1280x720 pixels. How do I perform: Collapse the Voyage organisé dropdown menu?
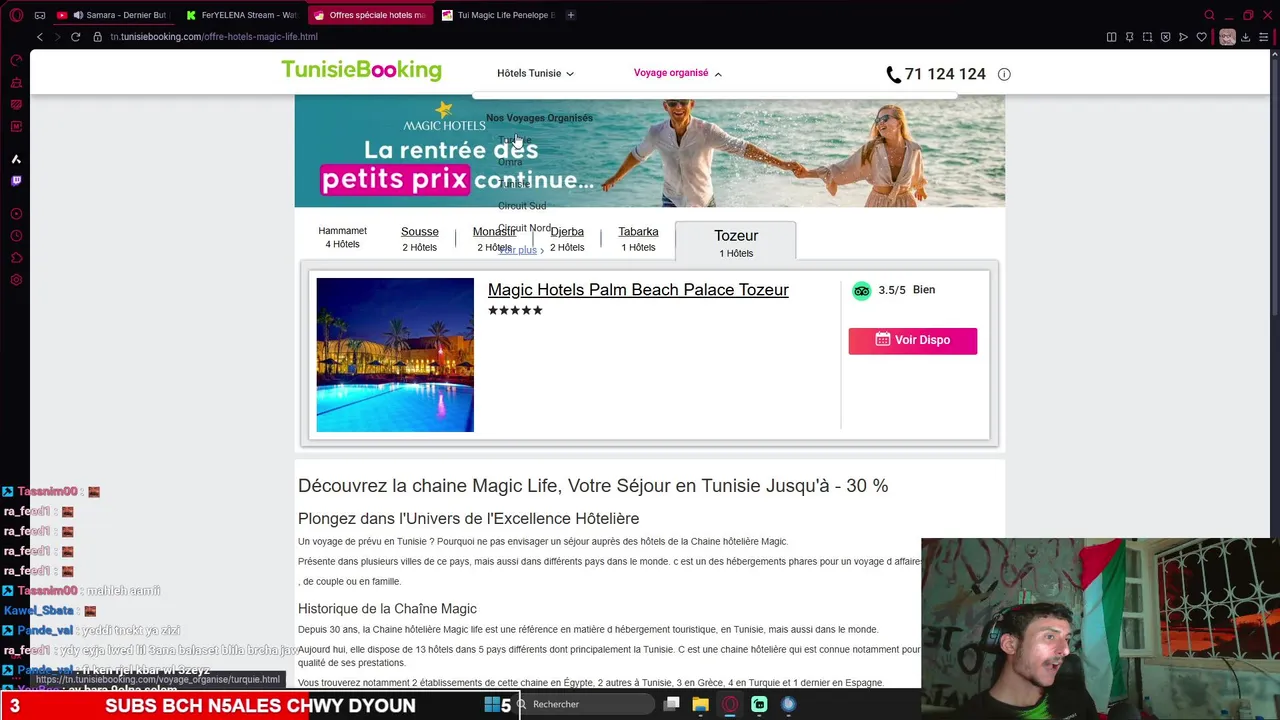click(x=677, y=73)
